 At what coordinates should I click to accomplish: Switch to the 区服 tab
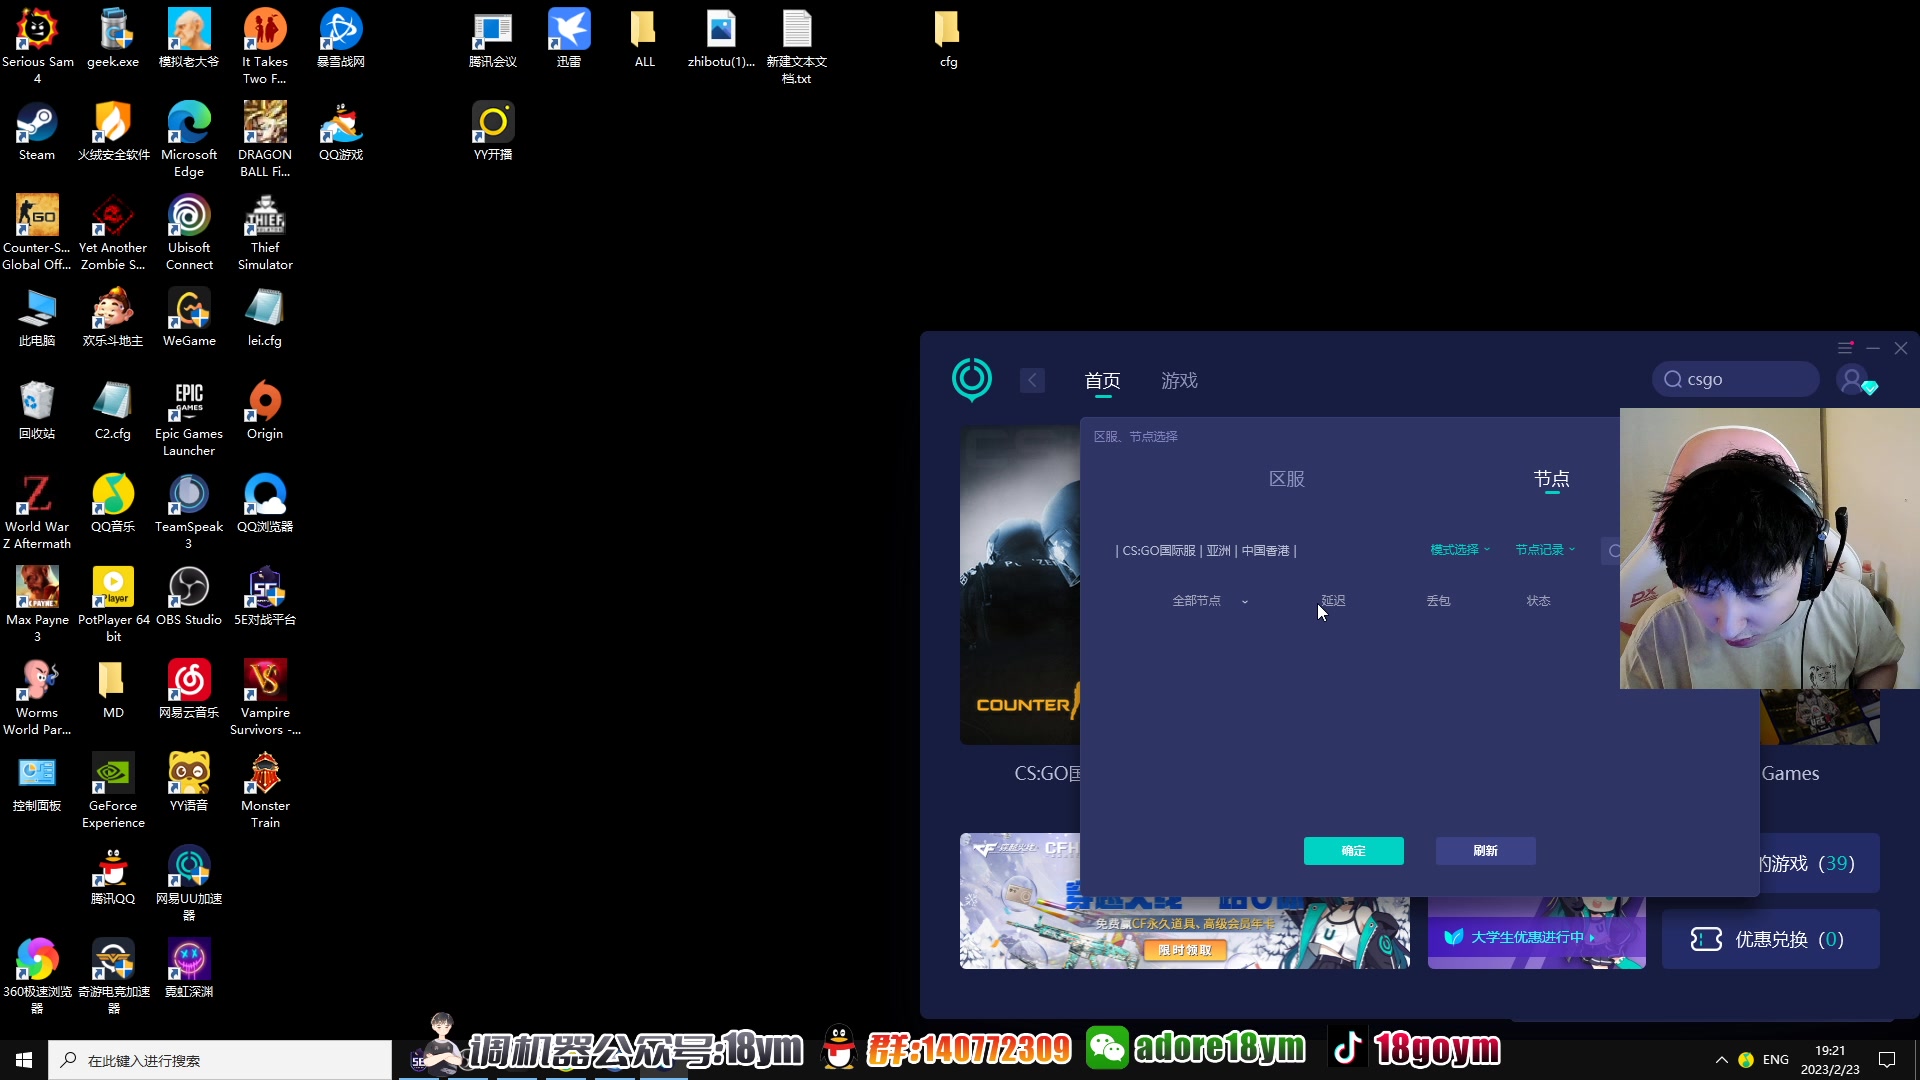point(1287,479)
